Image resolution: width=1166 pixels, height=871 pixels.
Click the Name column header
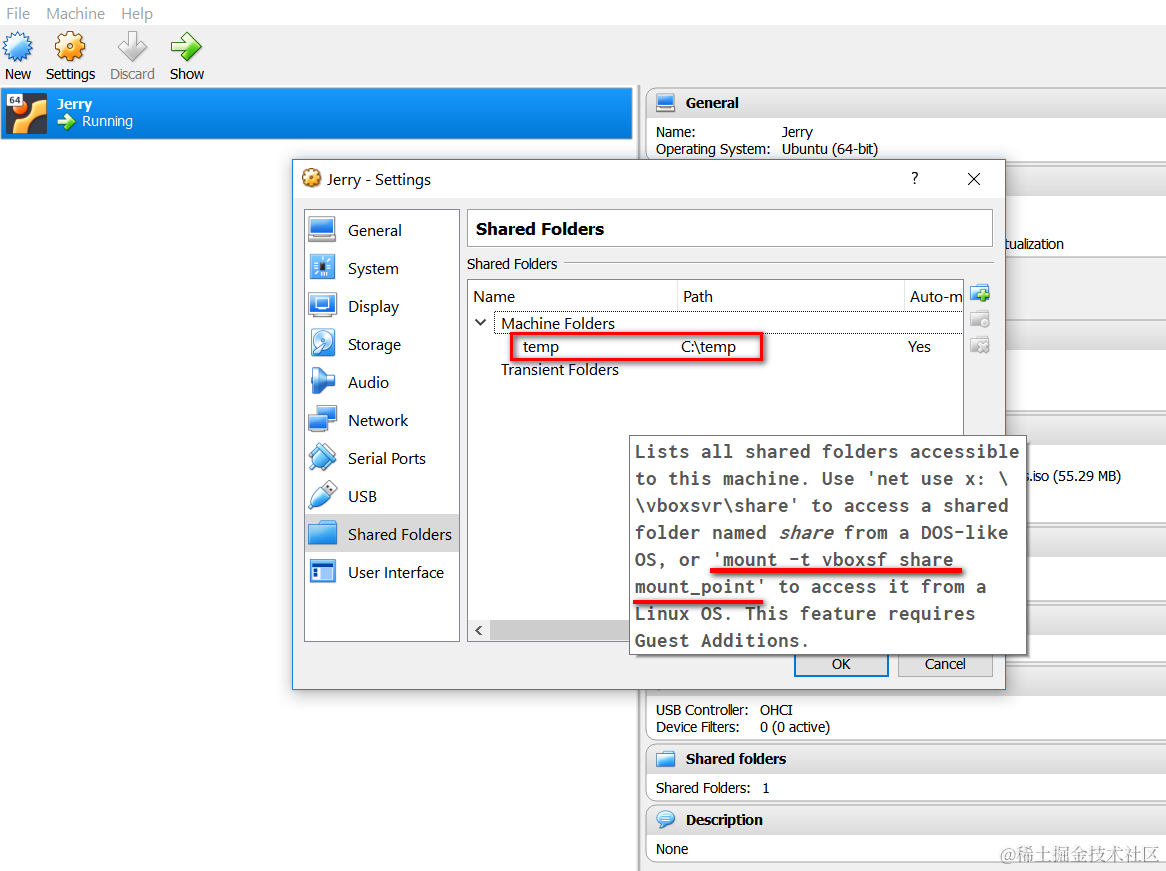(573, 296)
